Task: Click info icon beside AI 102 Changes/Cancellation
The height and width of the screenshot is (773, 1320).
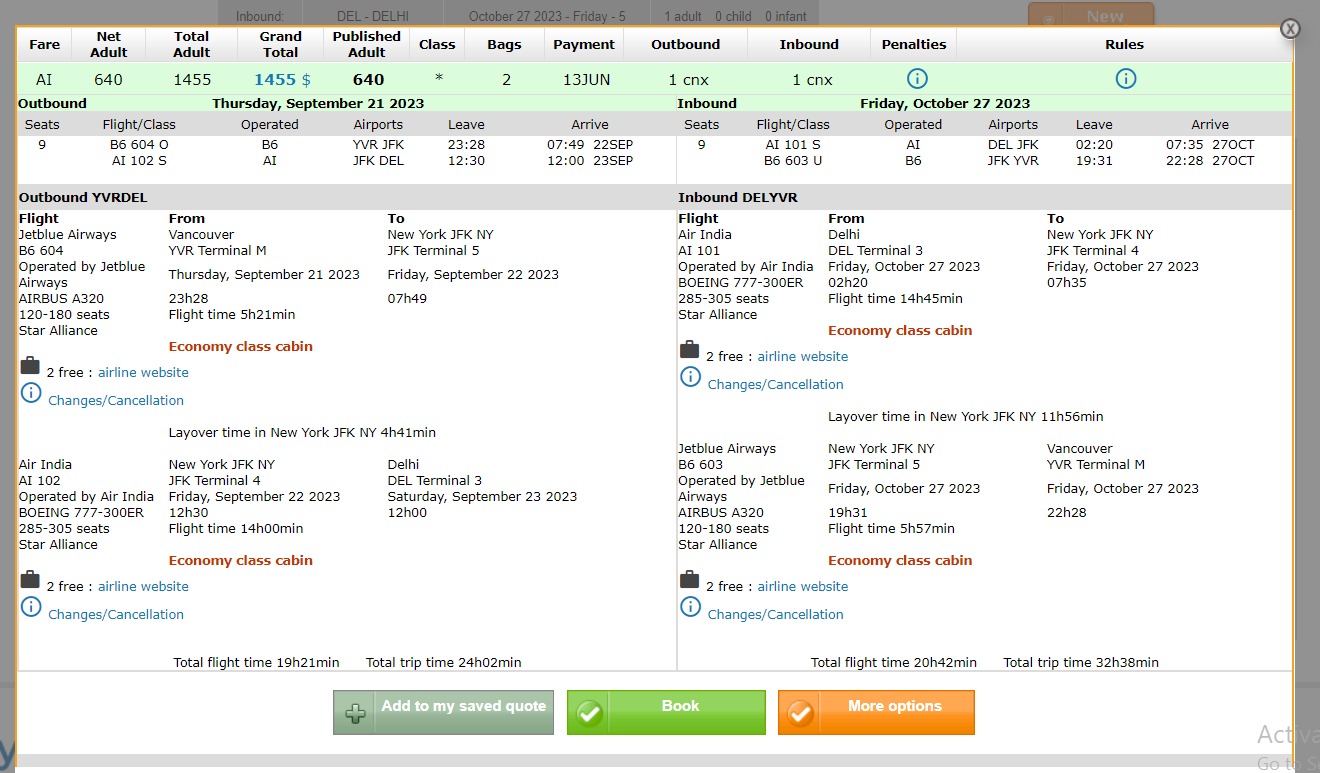Action: tap(31, 607)
